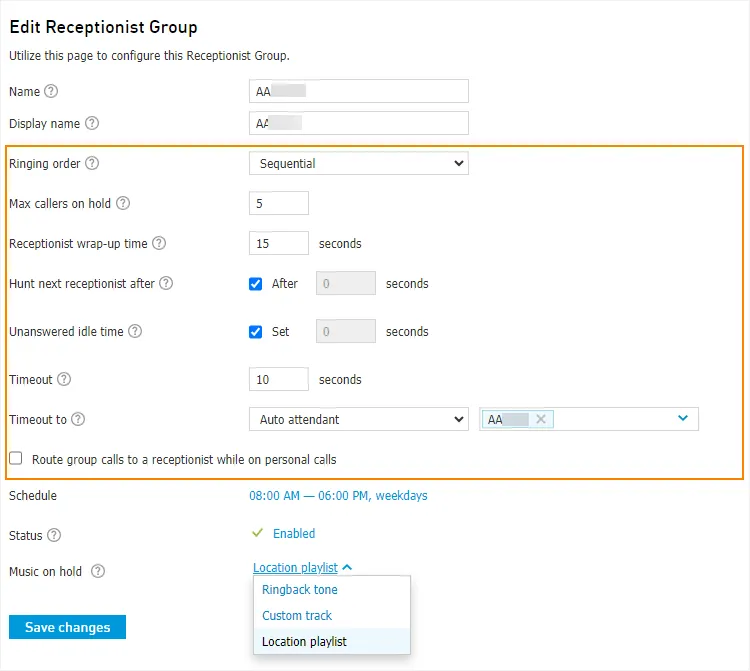Click the wrap-up time seconds field
Image resolution: width=750 pixels, height=671 pixels.
click(x=279, y=243)
